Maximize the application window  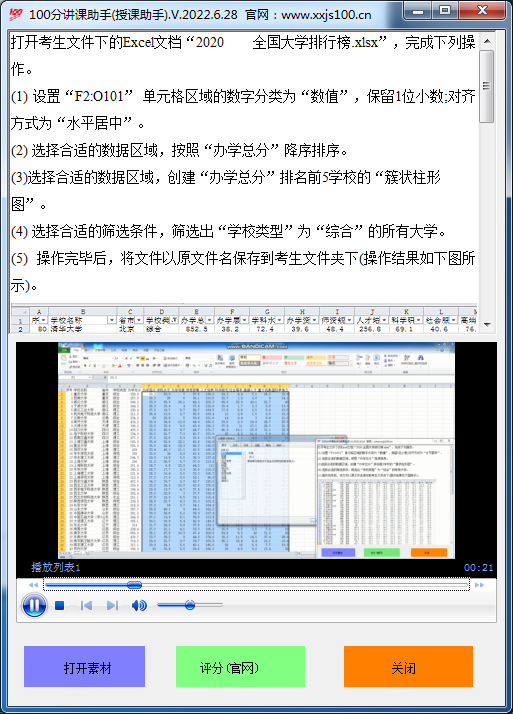point(445,10)
